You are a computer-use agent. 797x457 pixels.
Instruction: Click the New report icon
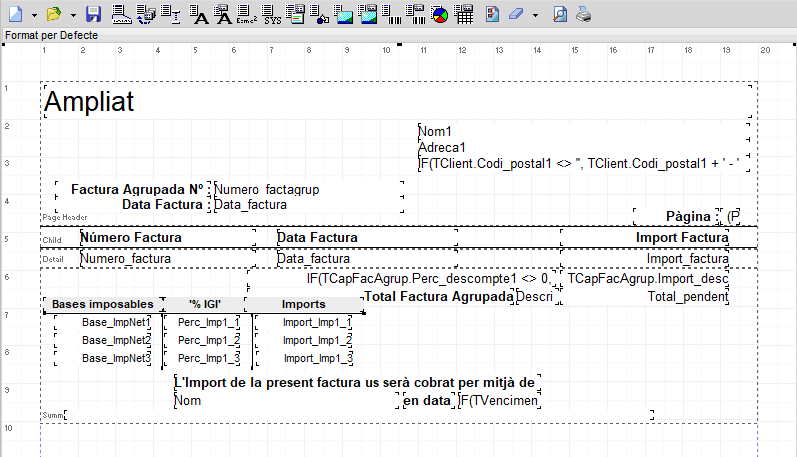[x=16, y=14]
